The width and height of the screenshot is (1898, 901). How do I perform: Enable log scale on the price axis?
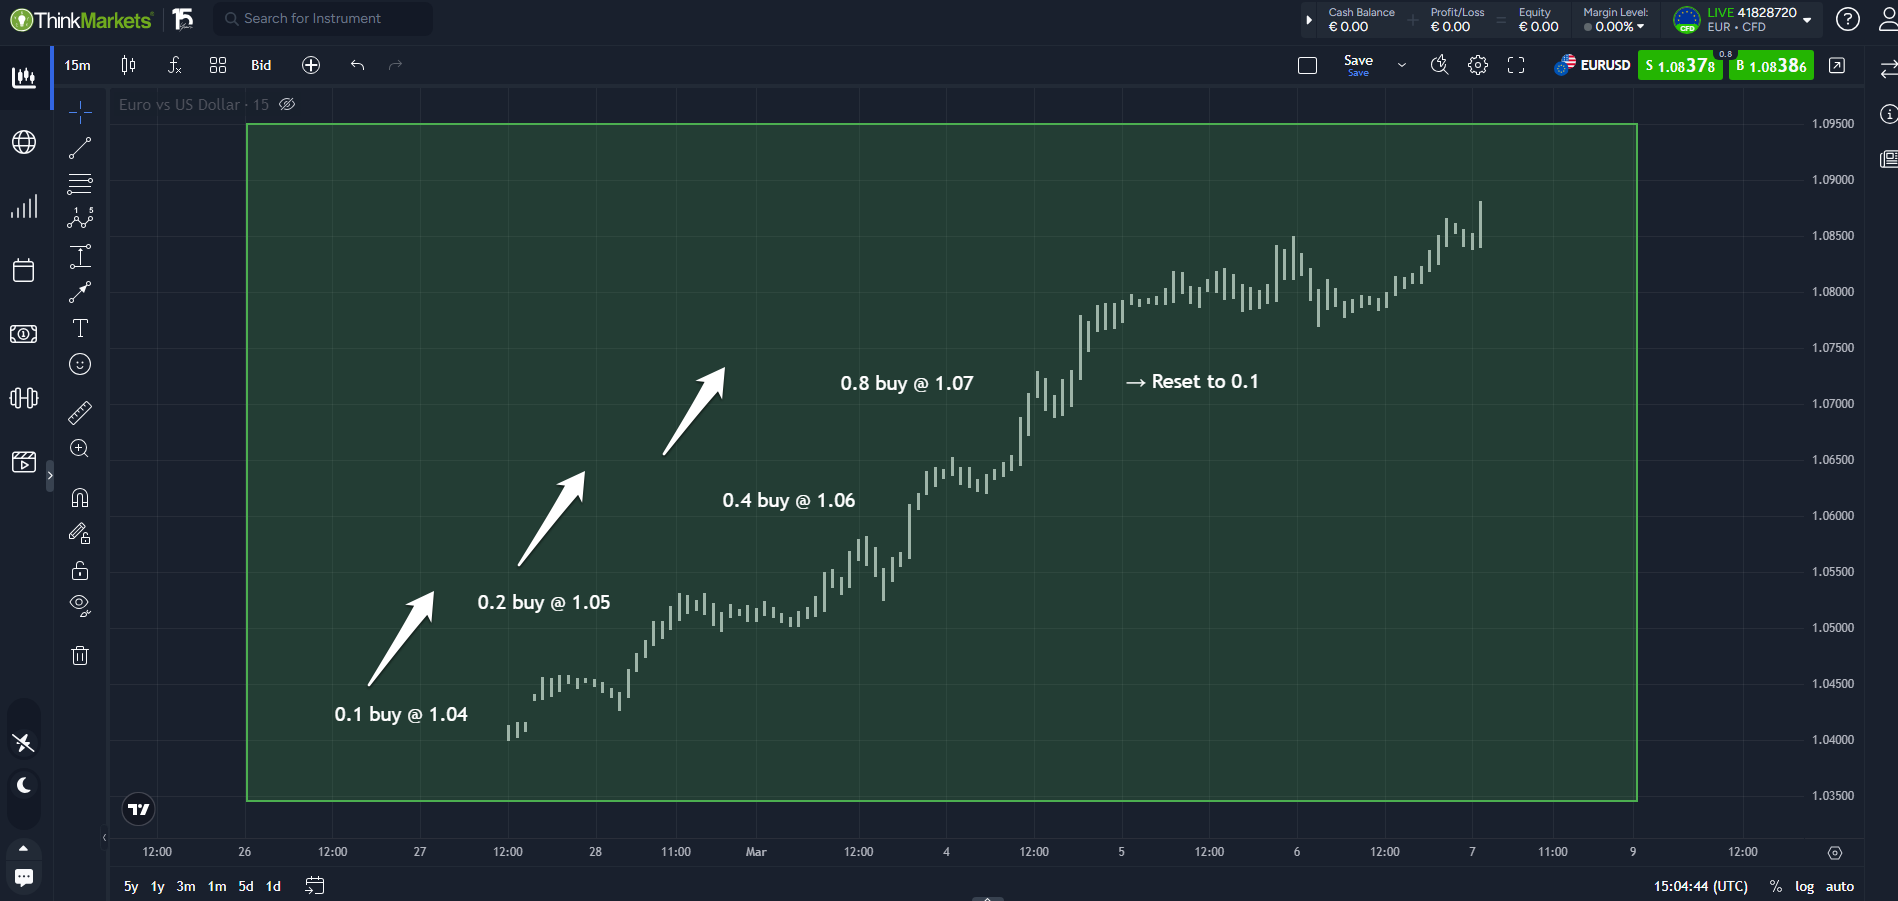point(1805,886)
